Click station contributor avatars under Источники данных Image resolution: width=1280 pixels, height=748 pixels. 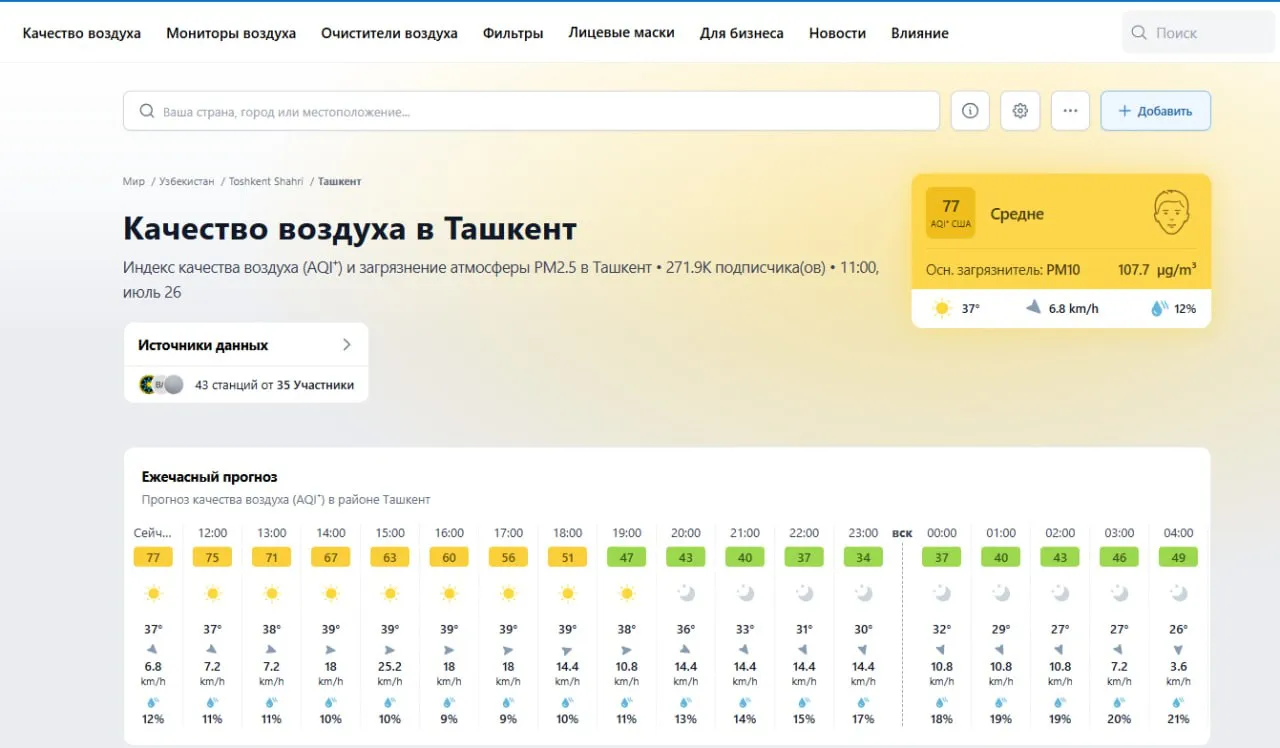coord(161,384)
